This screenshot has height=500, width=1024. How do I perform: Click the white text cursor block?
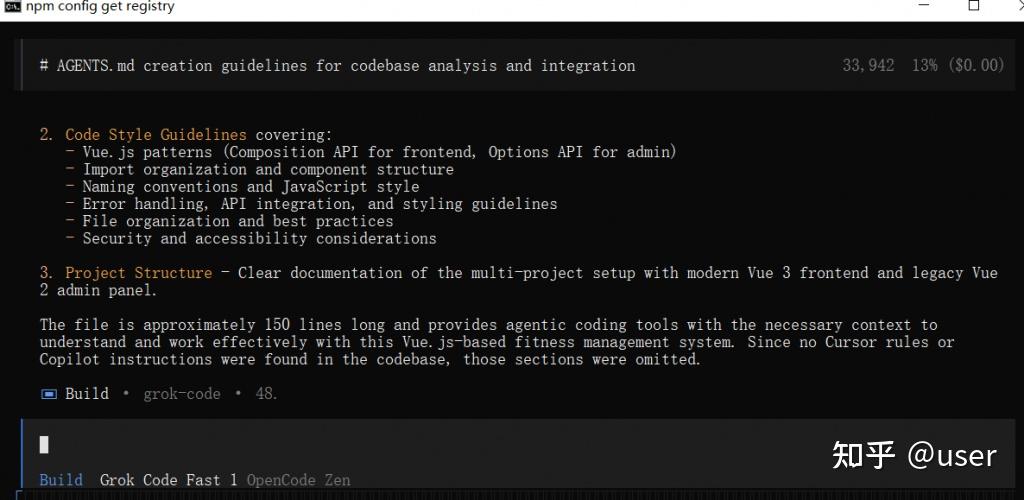[x=44, y=444]
